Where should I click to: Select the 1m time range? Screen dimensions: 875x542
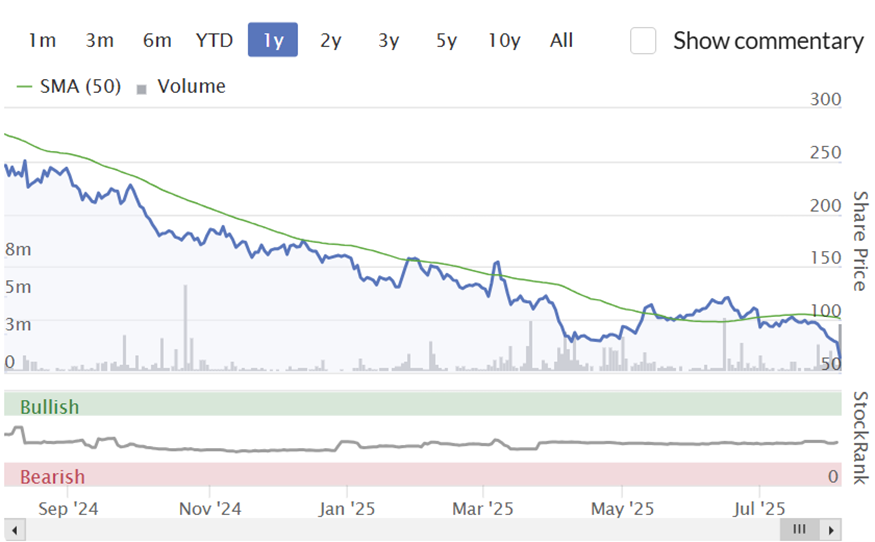tap(42, 40)
